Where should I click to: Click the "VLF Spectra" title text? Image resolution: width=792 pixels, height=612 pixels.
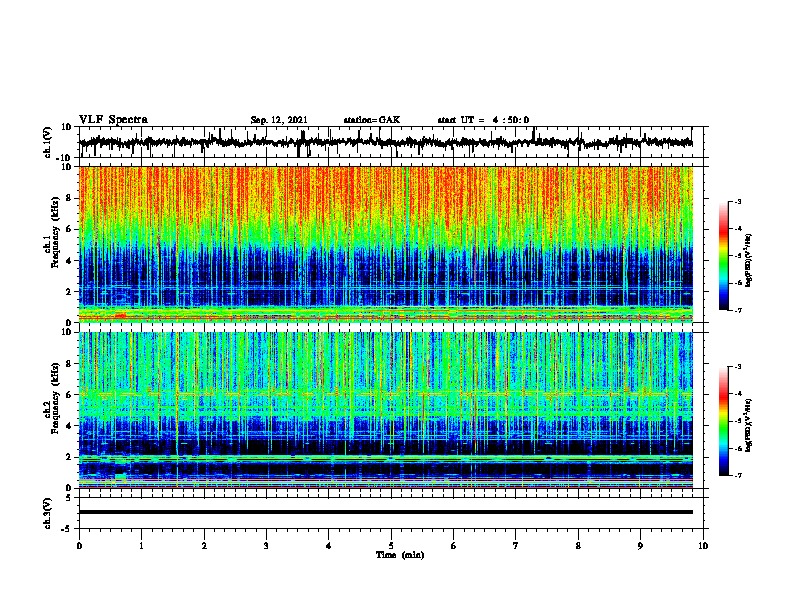[x=113, y=119]
